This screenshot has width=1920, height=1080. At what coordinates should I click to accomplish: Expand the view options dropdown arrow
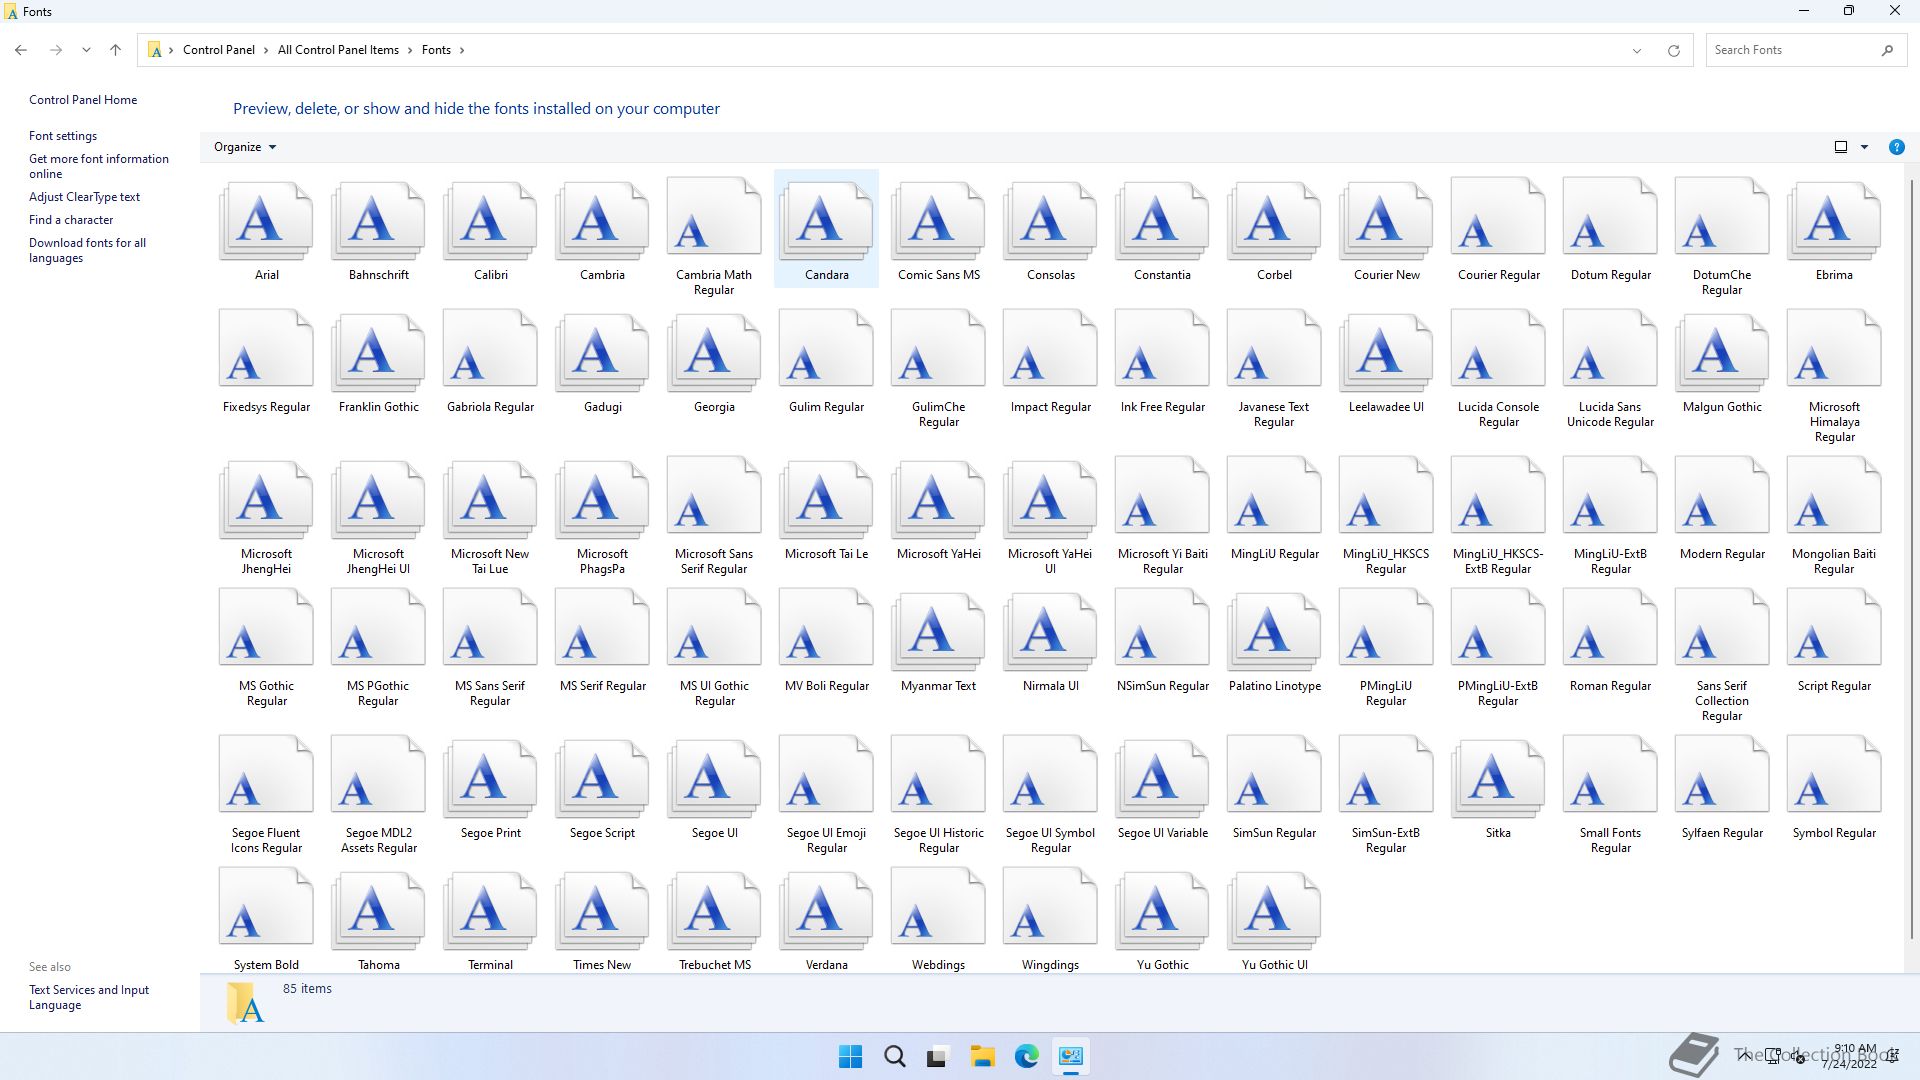click(x=1864, y=147)
